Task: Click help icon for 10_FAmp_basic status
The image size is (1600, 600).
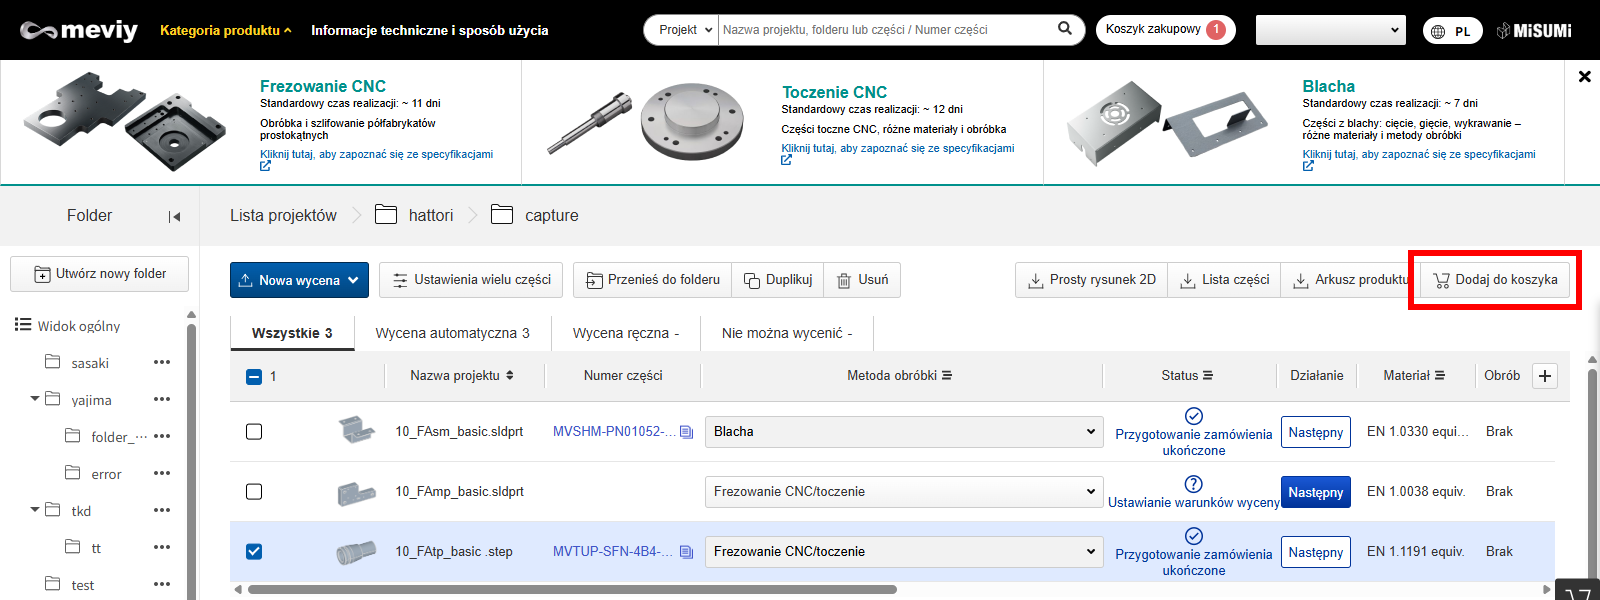Action: coord(1193,483)
